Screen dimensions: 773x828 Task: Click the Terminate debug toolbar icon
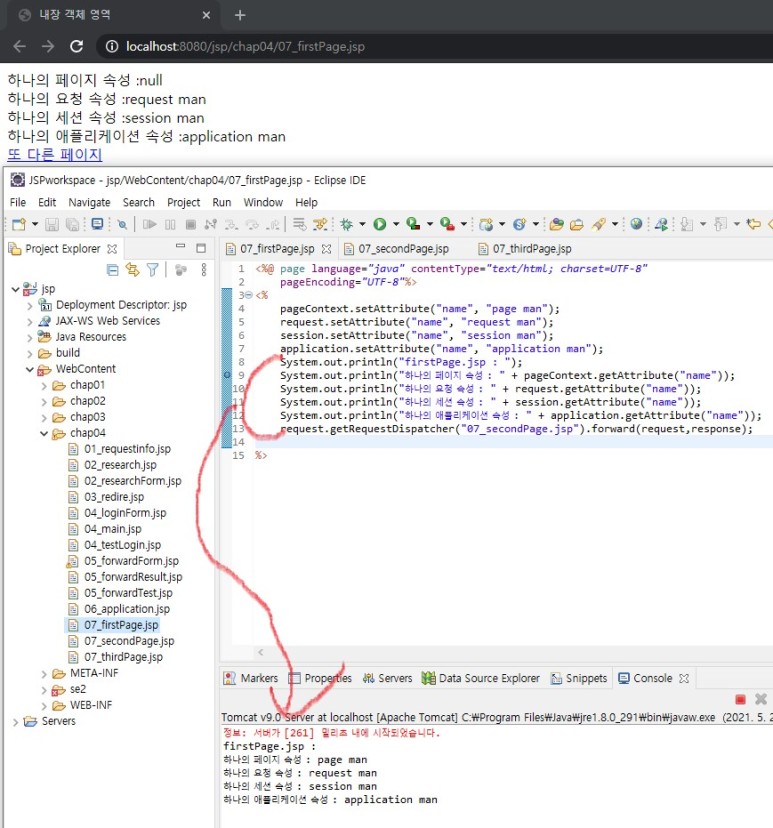point(191,224)
